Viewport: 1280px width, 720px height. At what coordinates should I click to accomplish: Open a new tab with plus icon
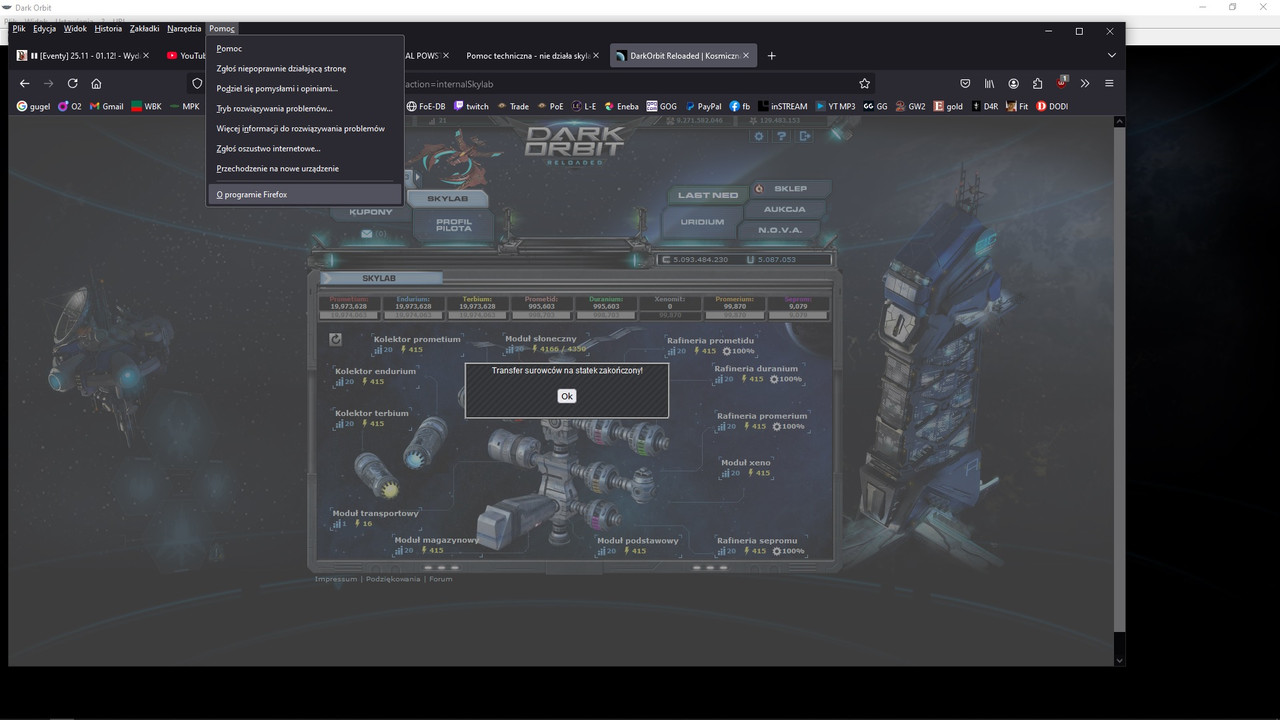771,56
